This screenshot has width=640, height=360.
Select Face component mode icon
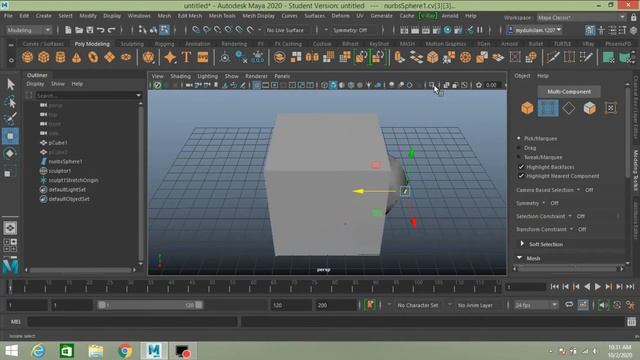coord(590,108)
